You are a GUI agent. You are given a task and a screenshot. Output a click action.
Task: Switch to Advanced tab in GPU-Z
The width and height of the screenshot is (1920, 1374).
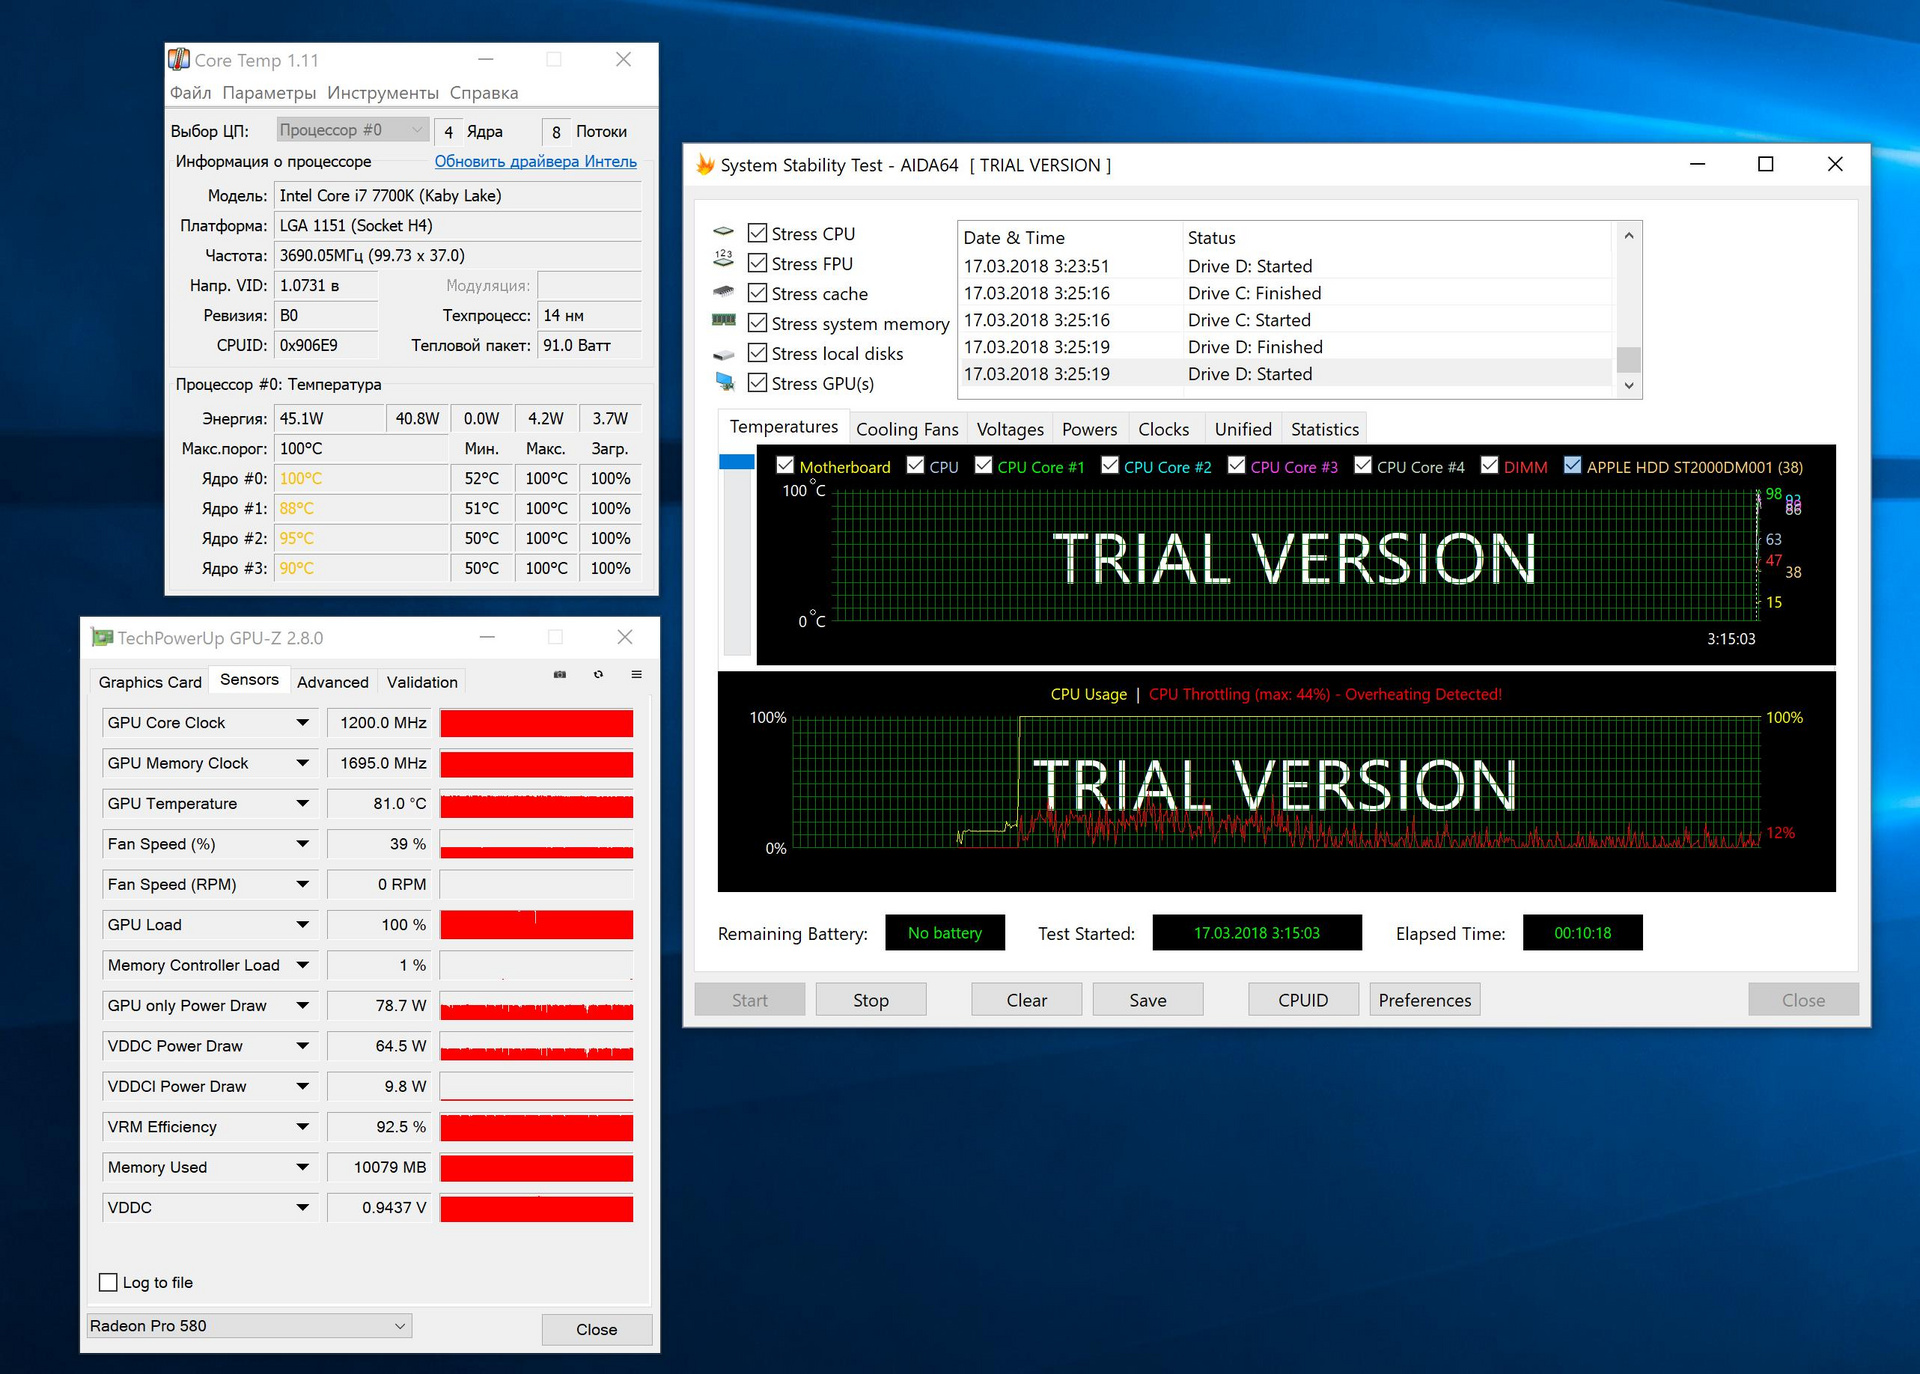(x=333, y=682)
